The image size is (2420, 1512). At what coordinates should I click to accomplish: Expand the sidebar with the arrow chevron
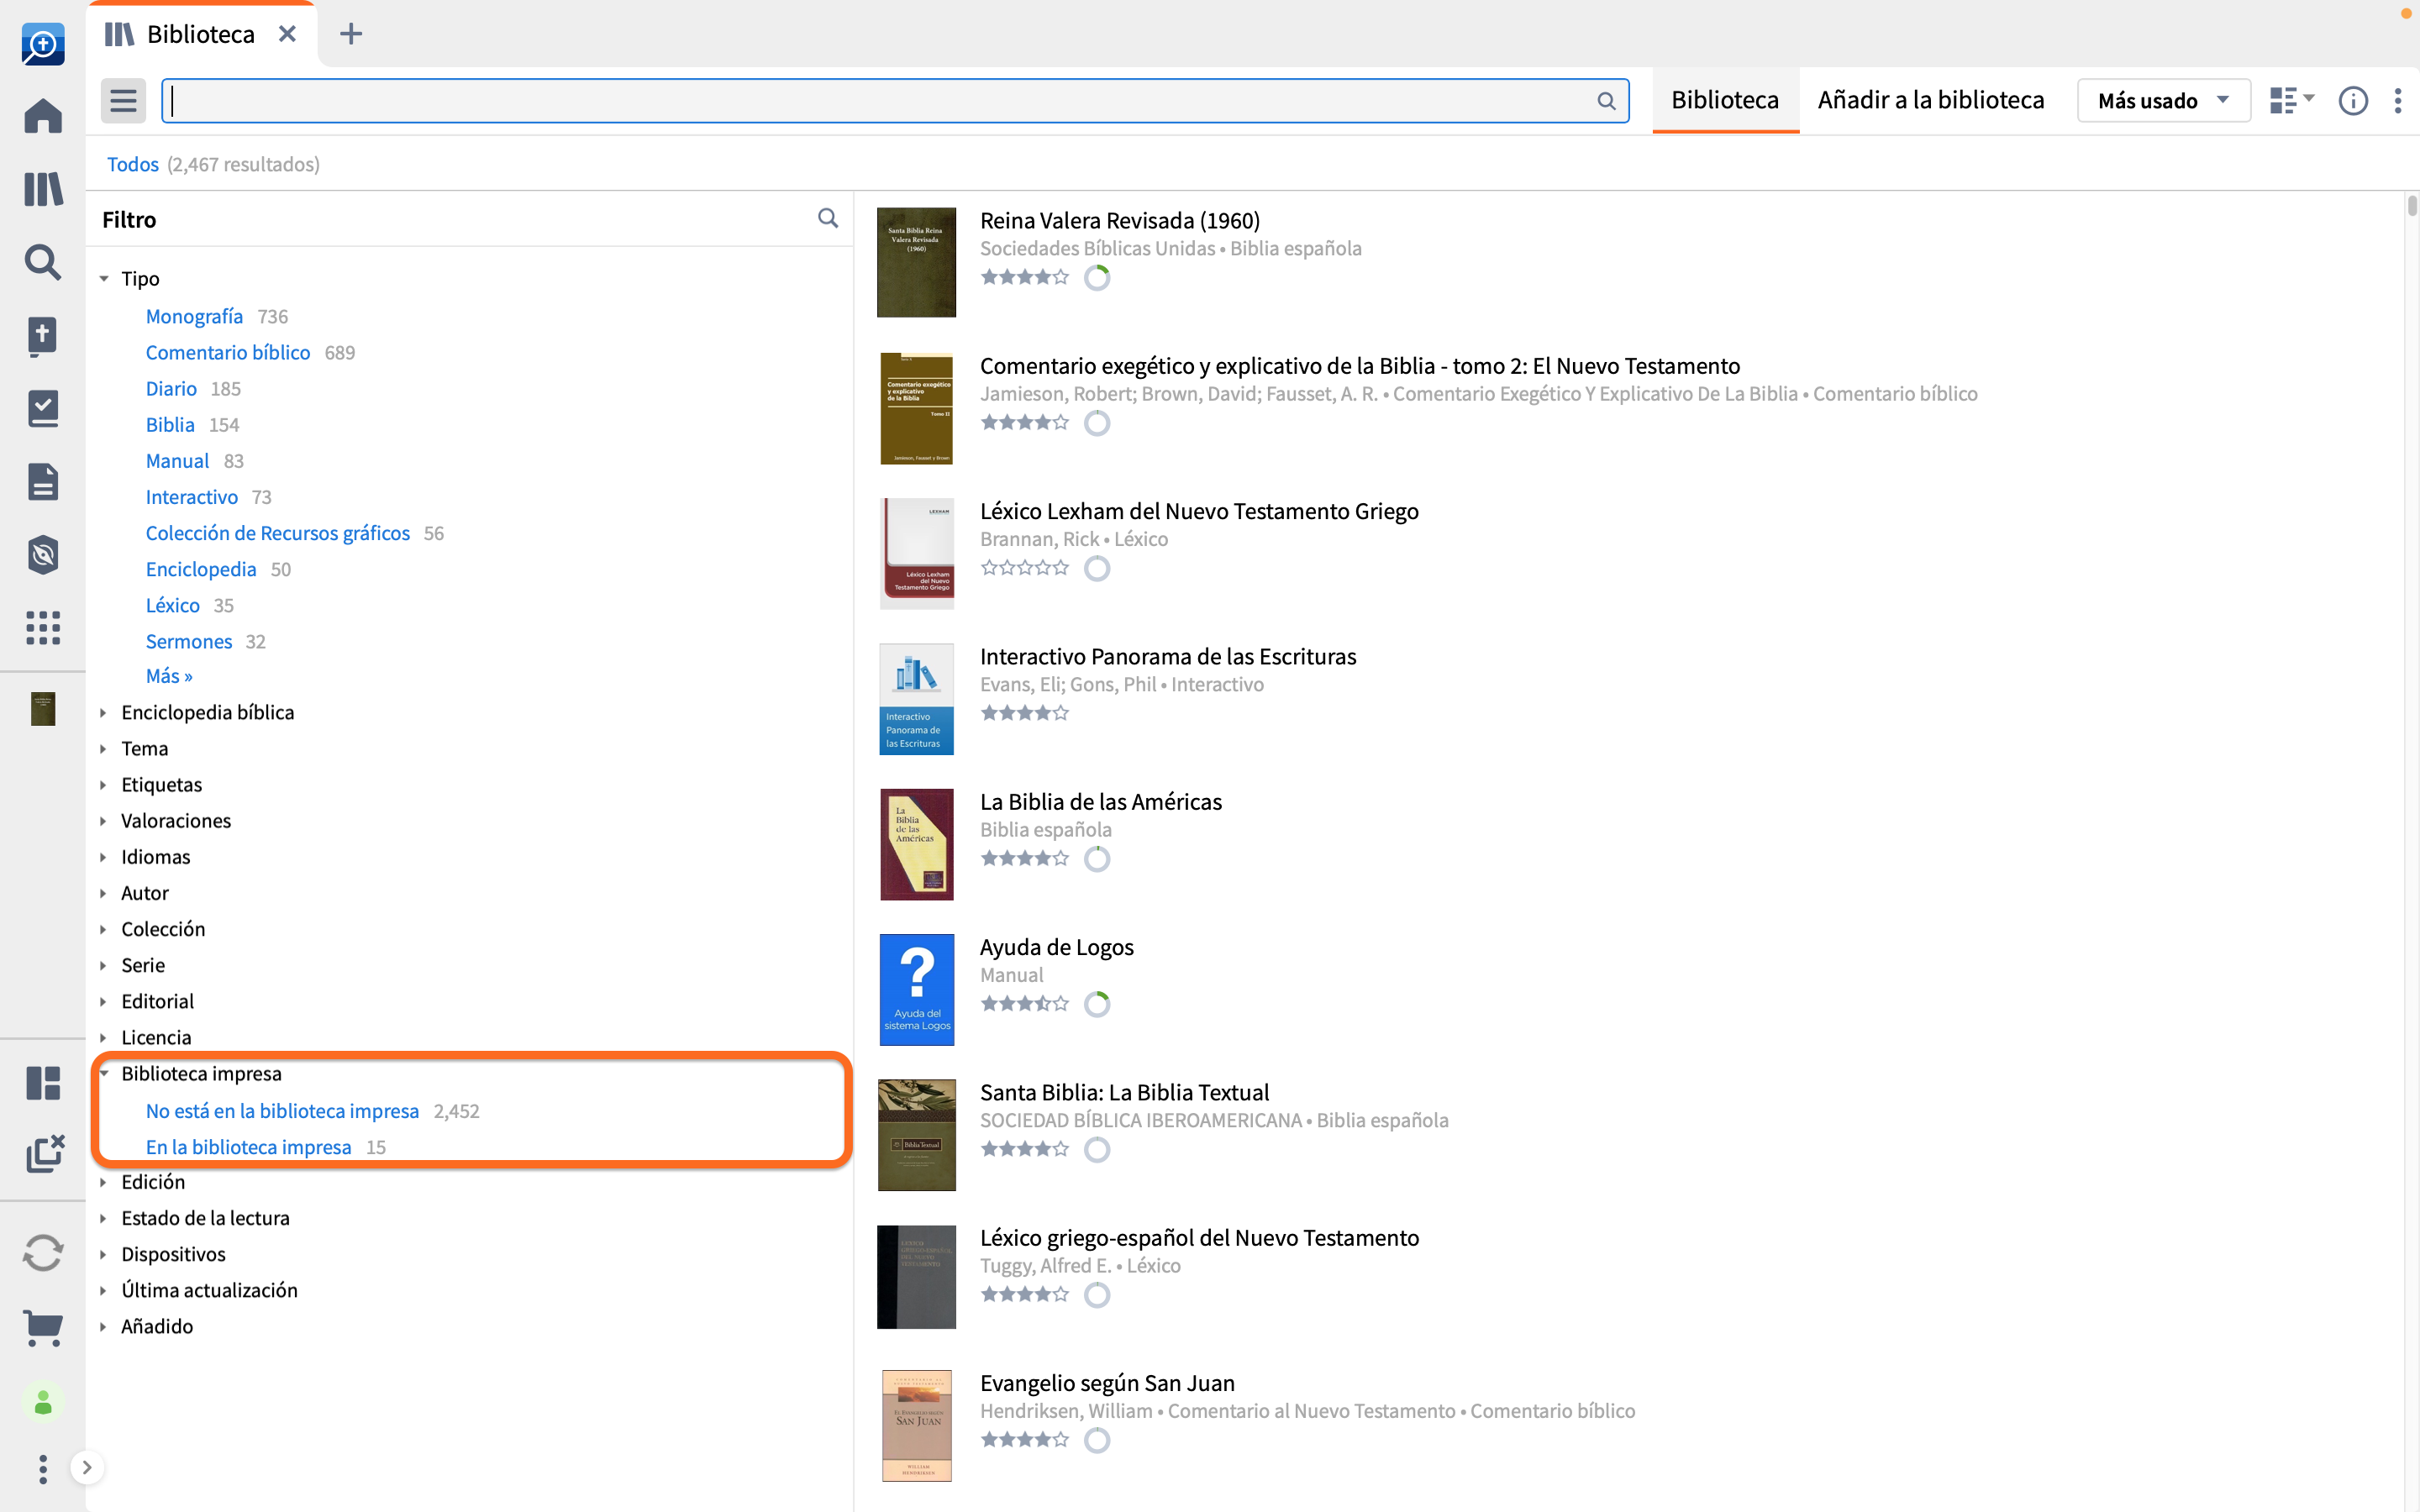point(87,1467)
